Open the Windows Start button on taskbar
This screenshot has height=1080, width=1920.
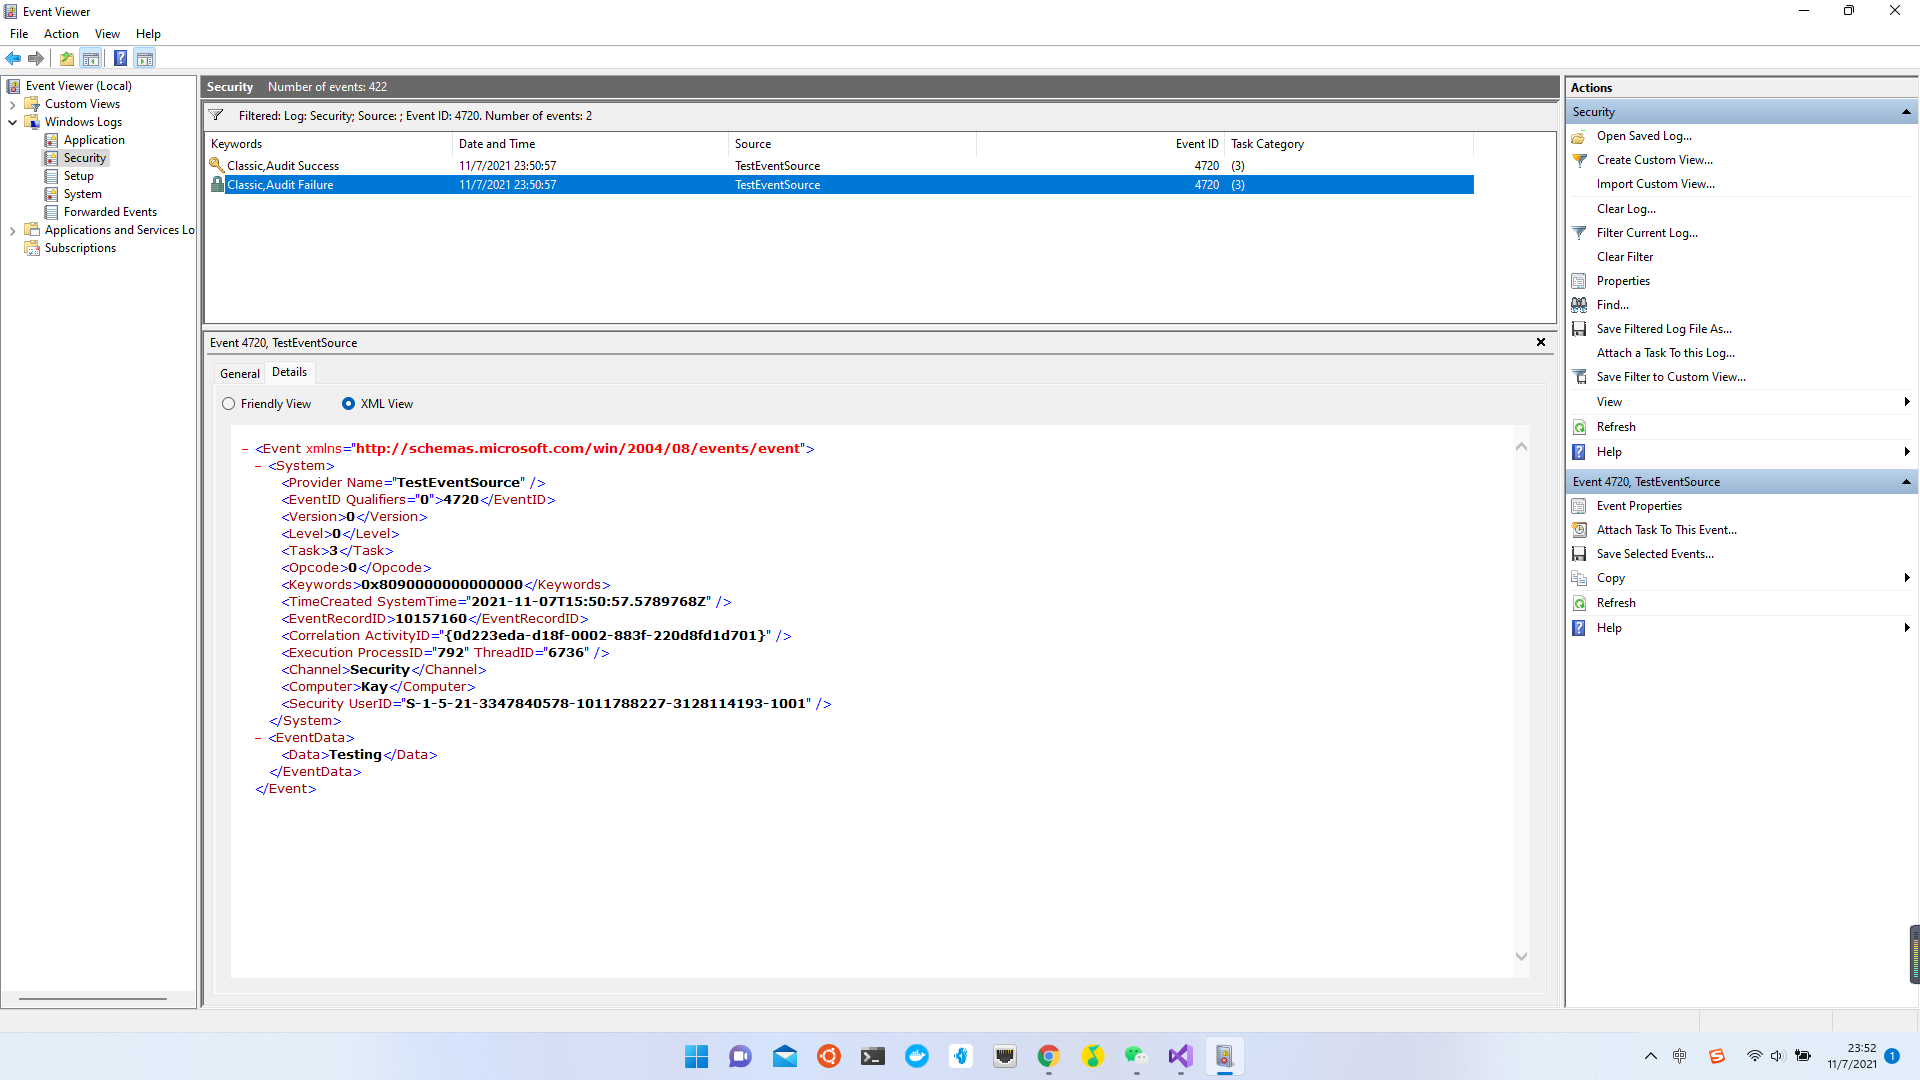pyautogui.click(x=696, y=1056)
